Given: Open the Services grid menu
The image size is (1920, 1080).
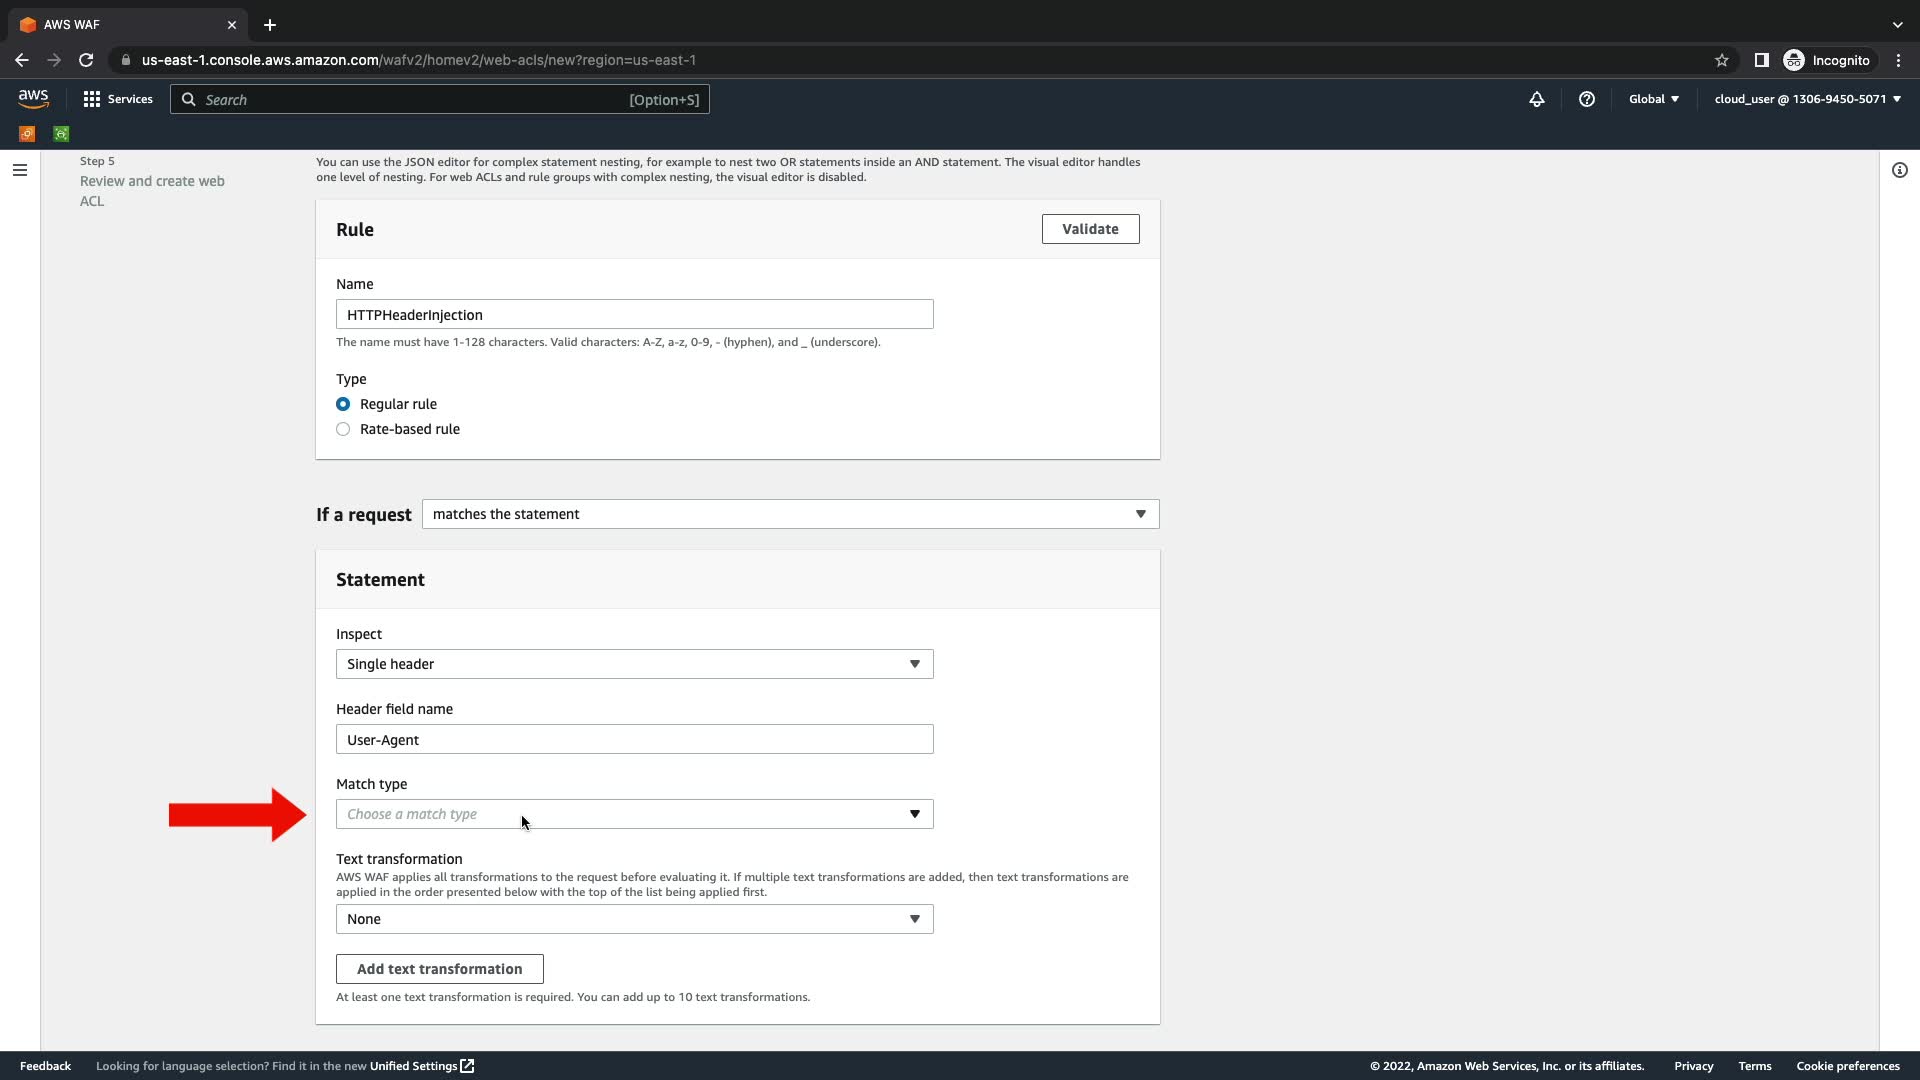Looking at the screenshot, I should [x=118, y=99].
